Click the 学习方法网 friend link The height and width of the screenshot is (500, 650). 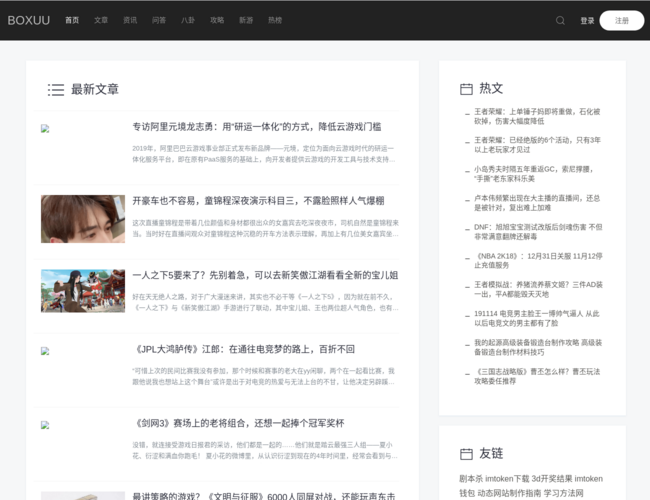(x=564, y=493)
